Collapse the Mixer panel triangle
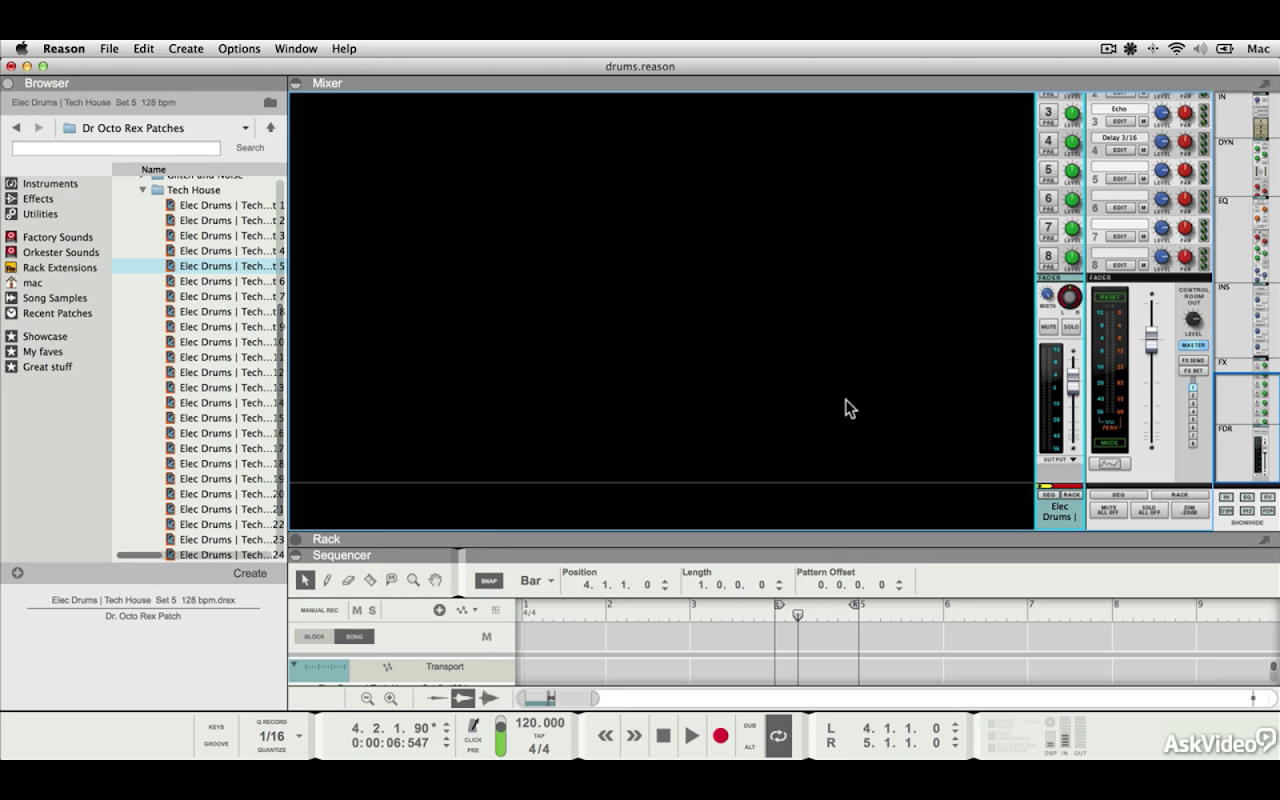Image resolution: width=1280 pixels, height=800 pixels. tap(297, 84)
